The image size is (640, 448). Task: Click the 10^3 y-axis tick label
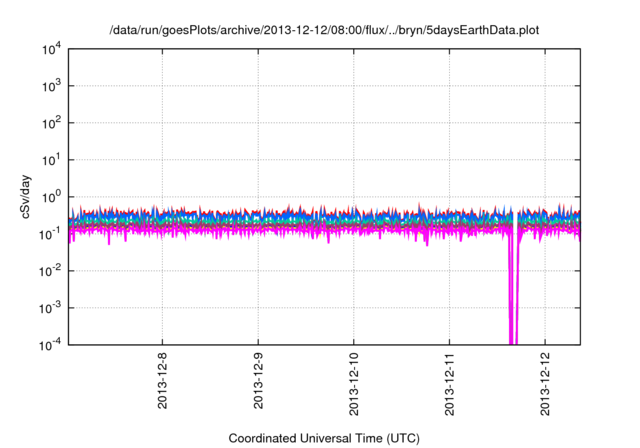point(51,86)
